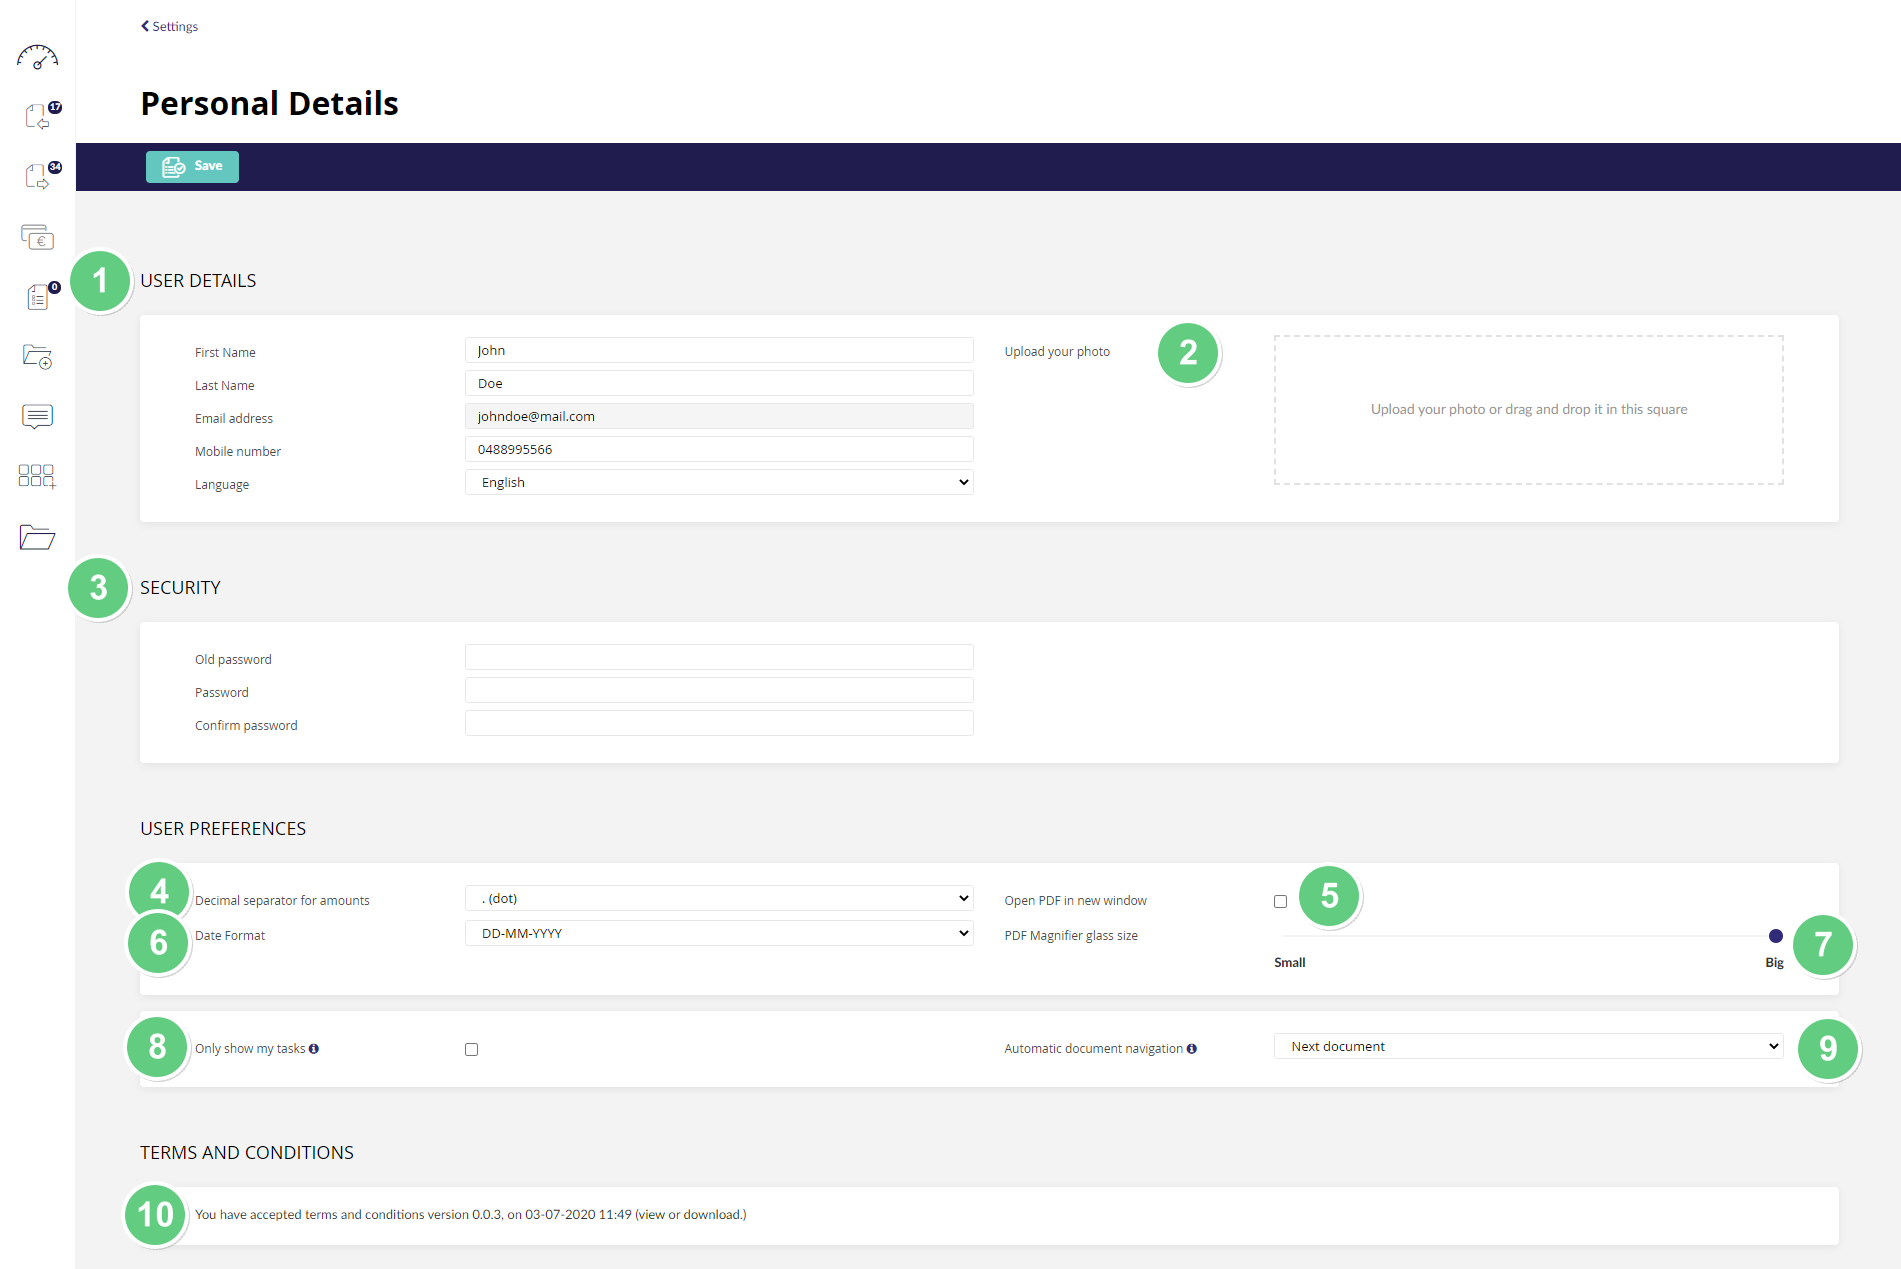Click the 'Upload your photo' label
Screen dimensions: 1901x1269
[x=1057, y=352]
